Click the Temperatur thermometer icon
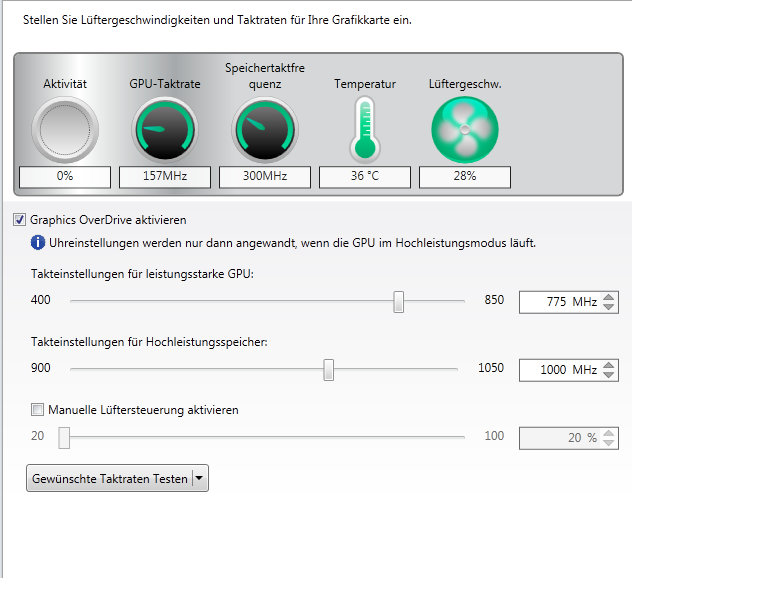Viewport: 768px width, 614px height. 365,130
